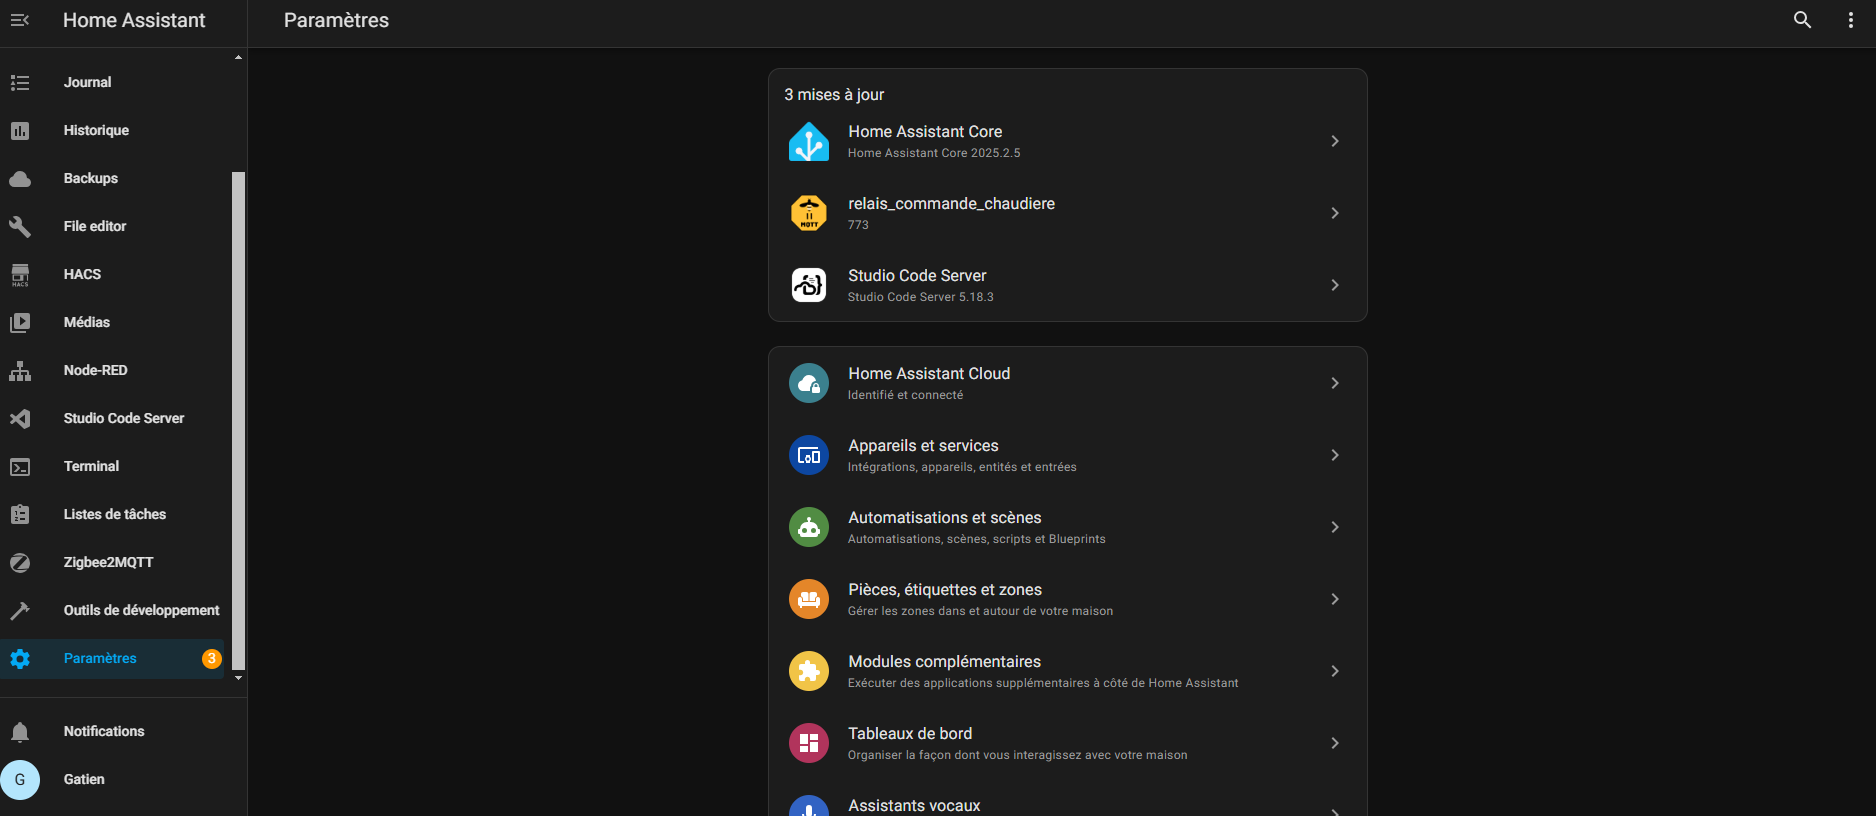Click the Notifications bell icon
1876x816 pixels.
point(20,732)
